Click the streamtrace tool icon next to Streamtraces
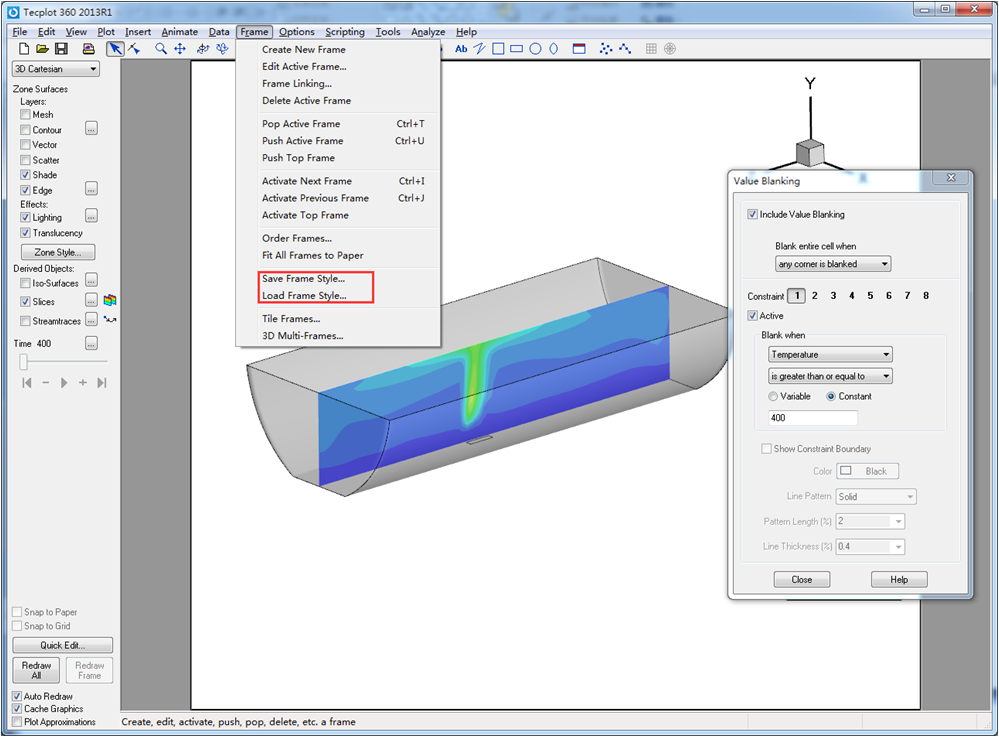 [110, 320]
